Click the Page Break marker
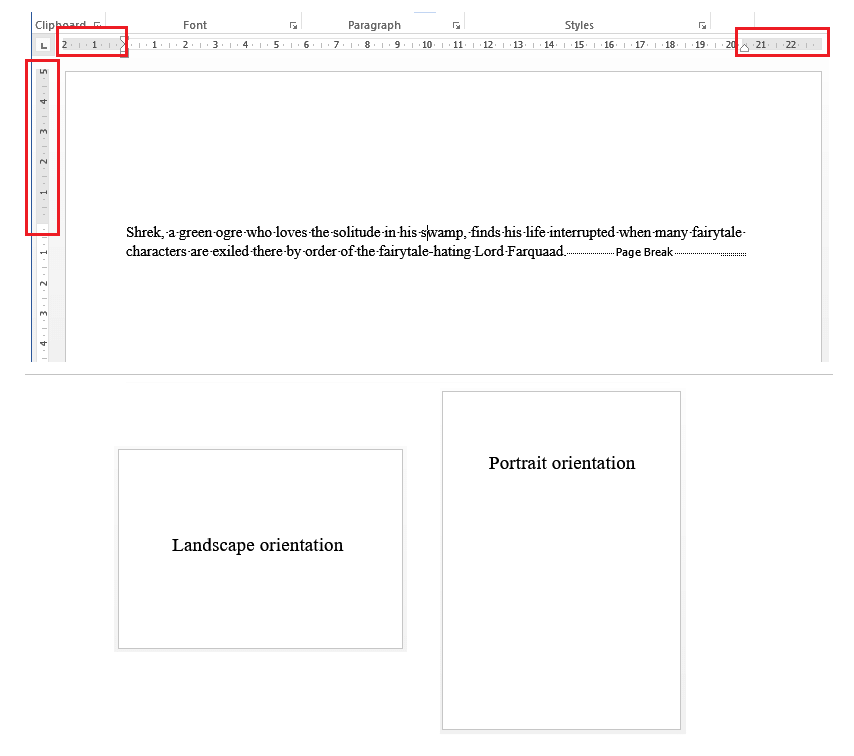 tap(643, 251)
